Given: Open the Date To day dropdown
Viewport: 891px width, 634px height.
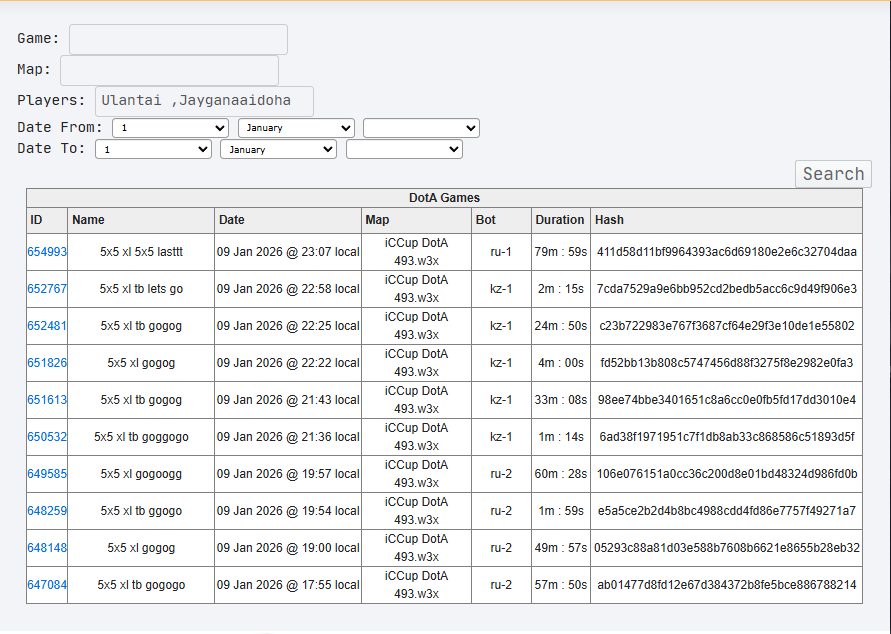Looking at the screenshot, I should [153, 149].
